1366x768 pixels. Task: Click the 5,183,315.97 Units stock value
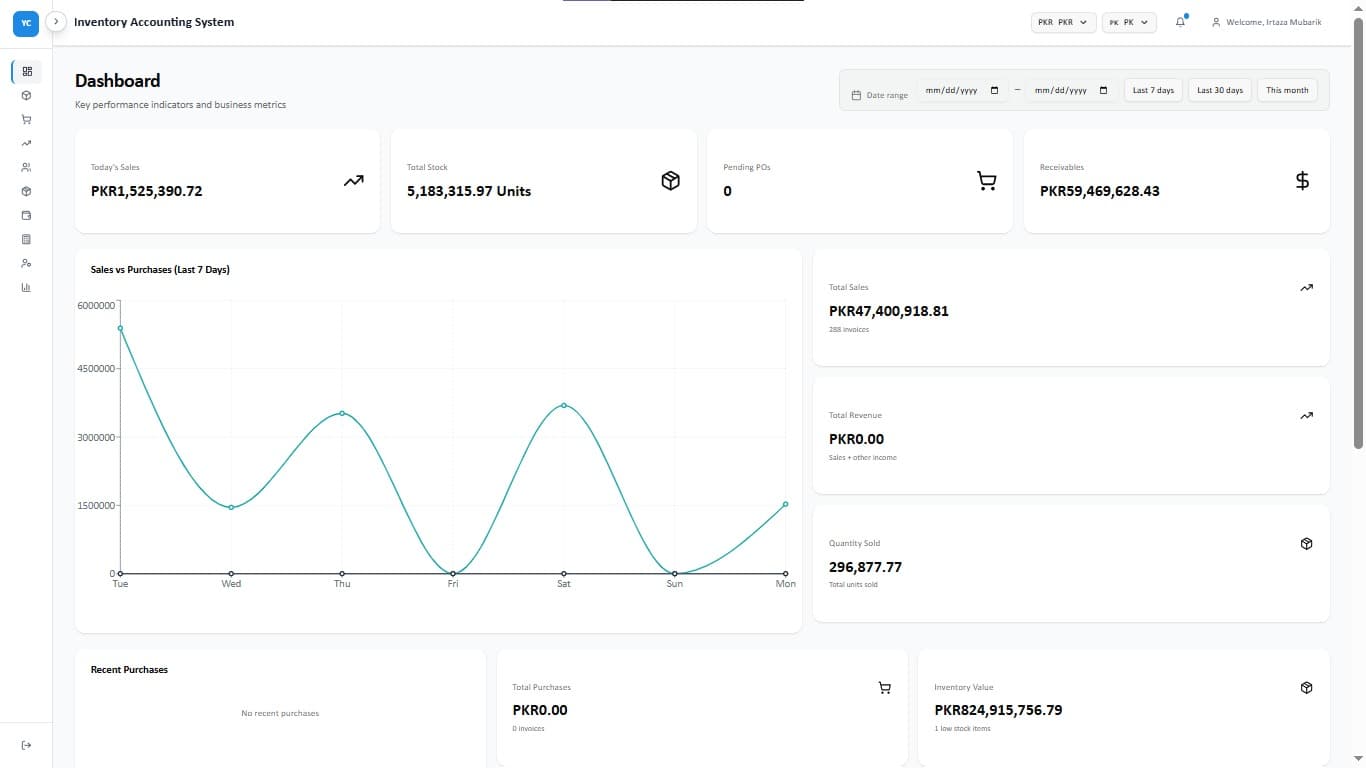[x=469, y=191]
